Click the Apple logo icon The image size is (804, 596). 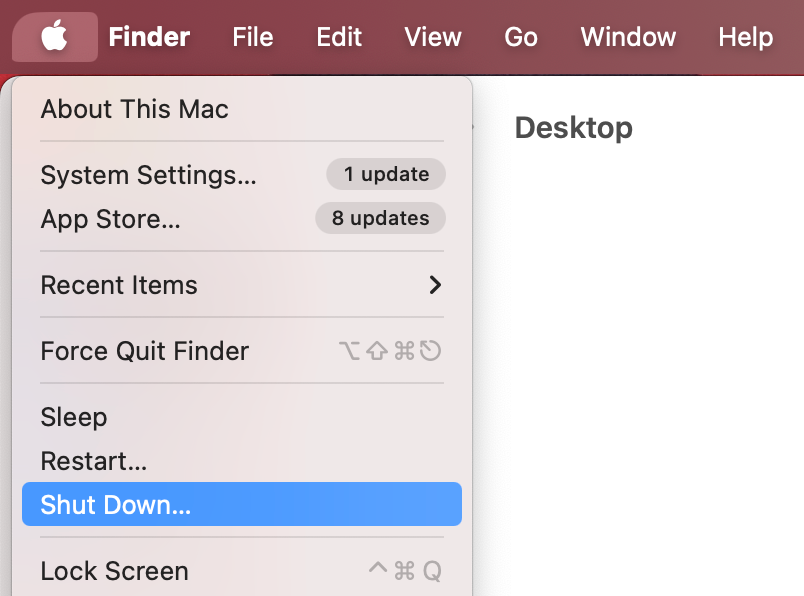(54, 36)
